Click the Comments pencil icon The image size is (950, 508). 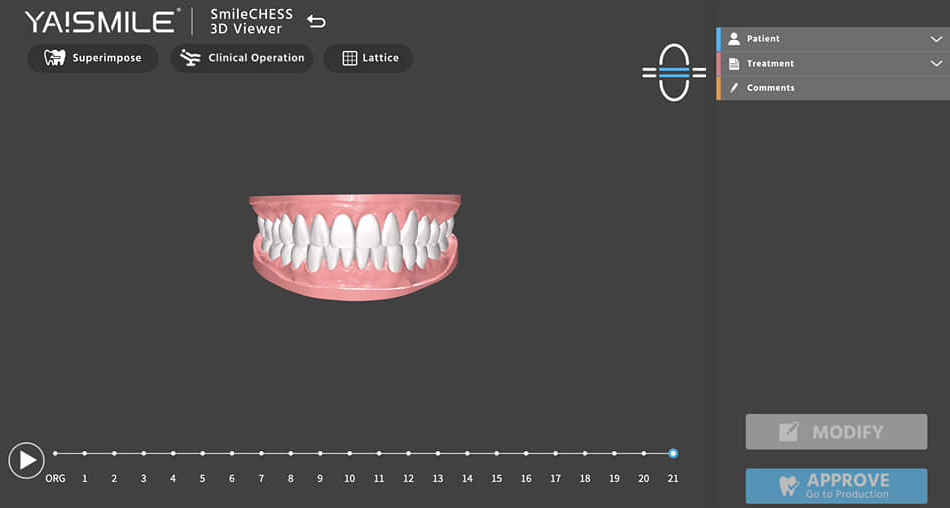coord(734,88)
